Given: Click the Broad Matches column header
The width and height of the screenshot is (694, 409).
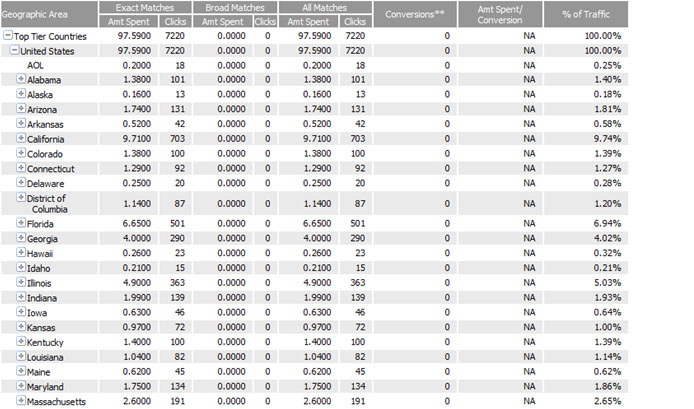Looking at the screenshot, I should 235,8.
